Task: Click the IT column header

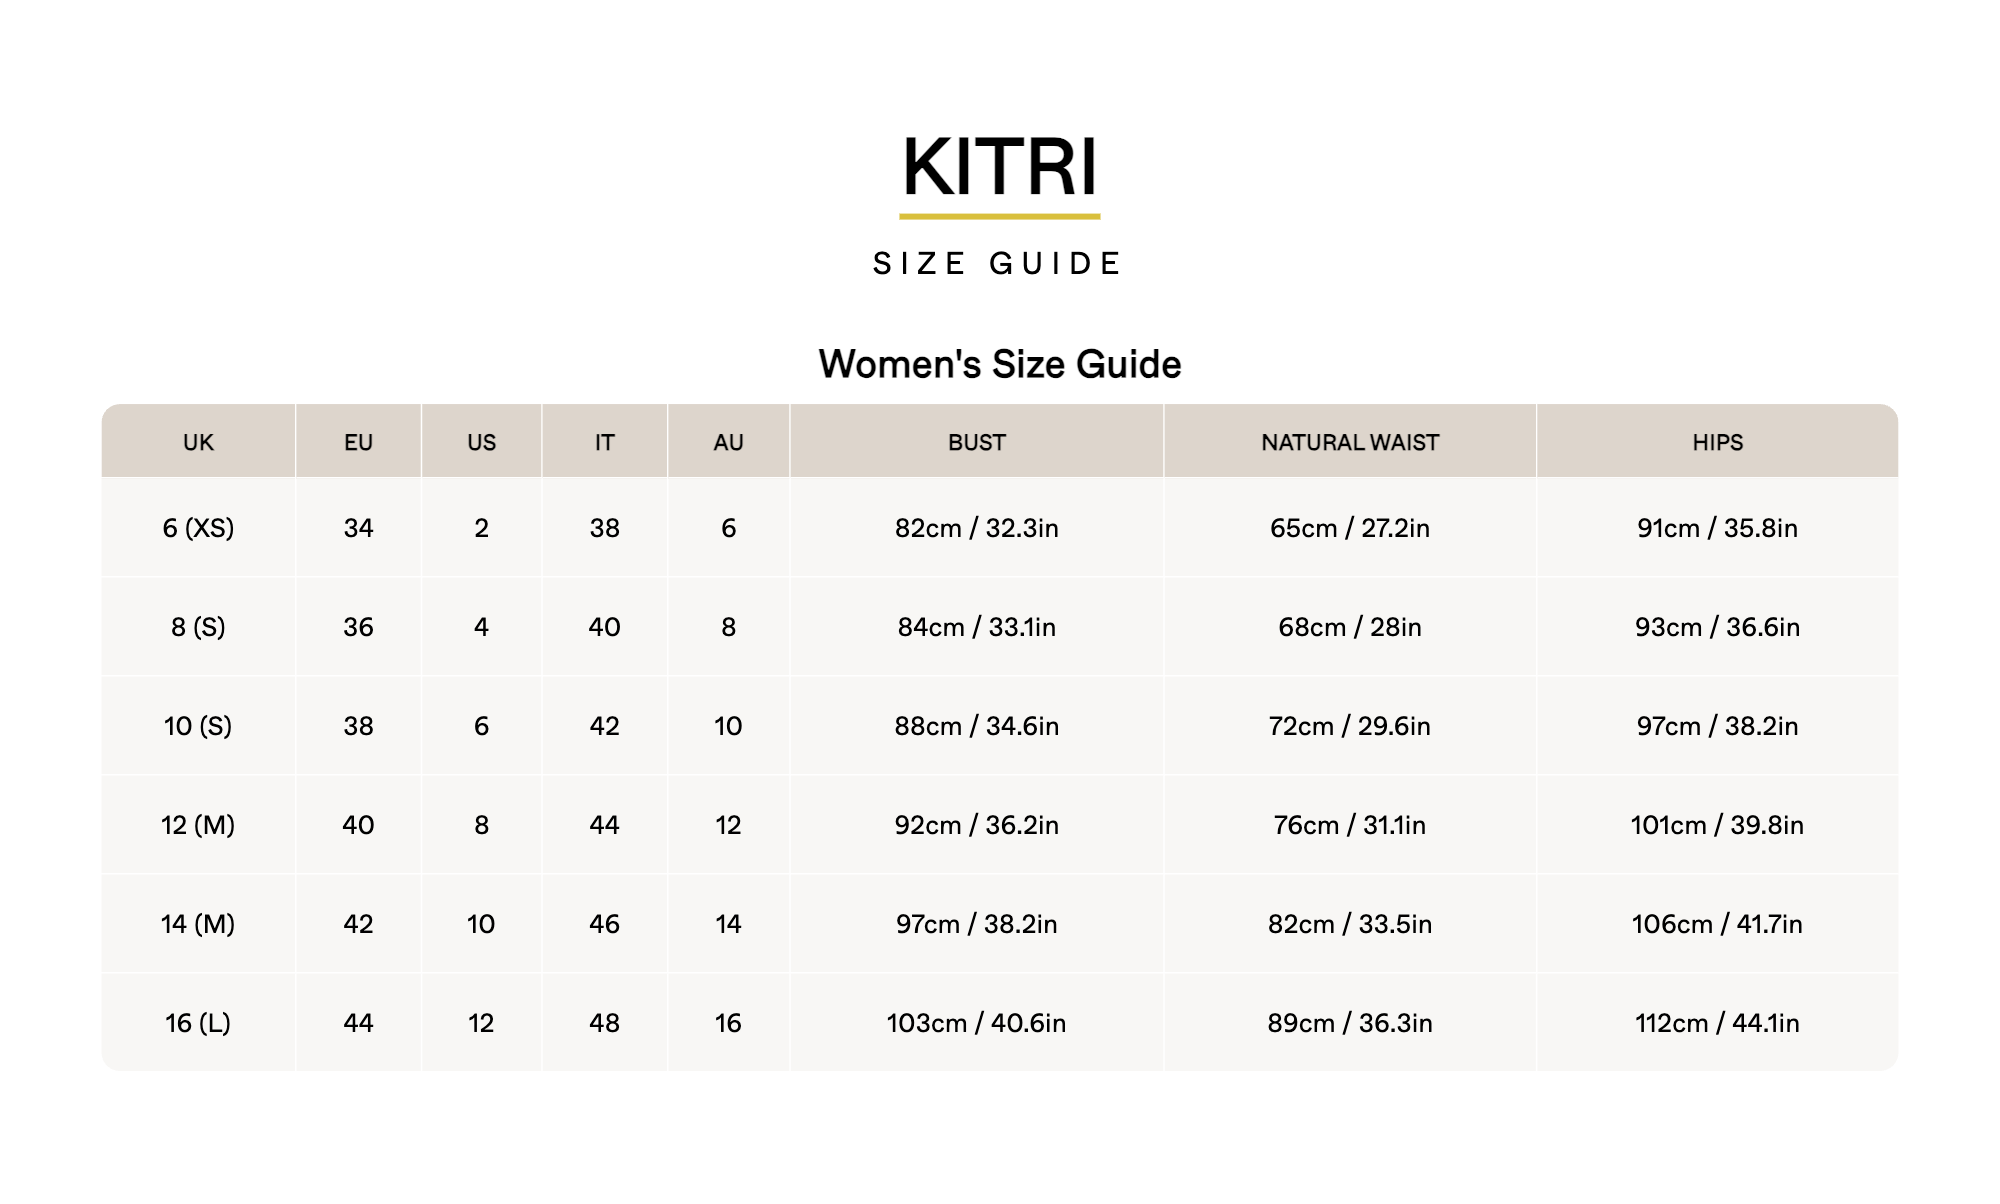Action: (604, 442)
